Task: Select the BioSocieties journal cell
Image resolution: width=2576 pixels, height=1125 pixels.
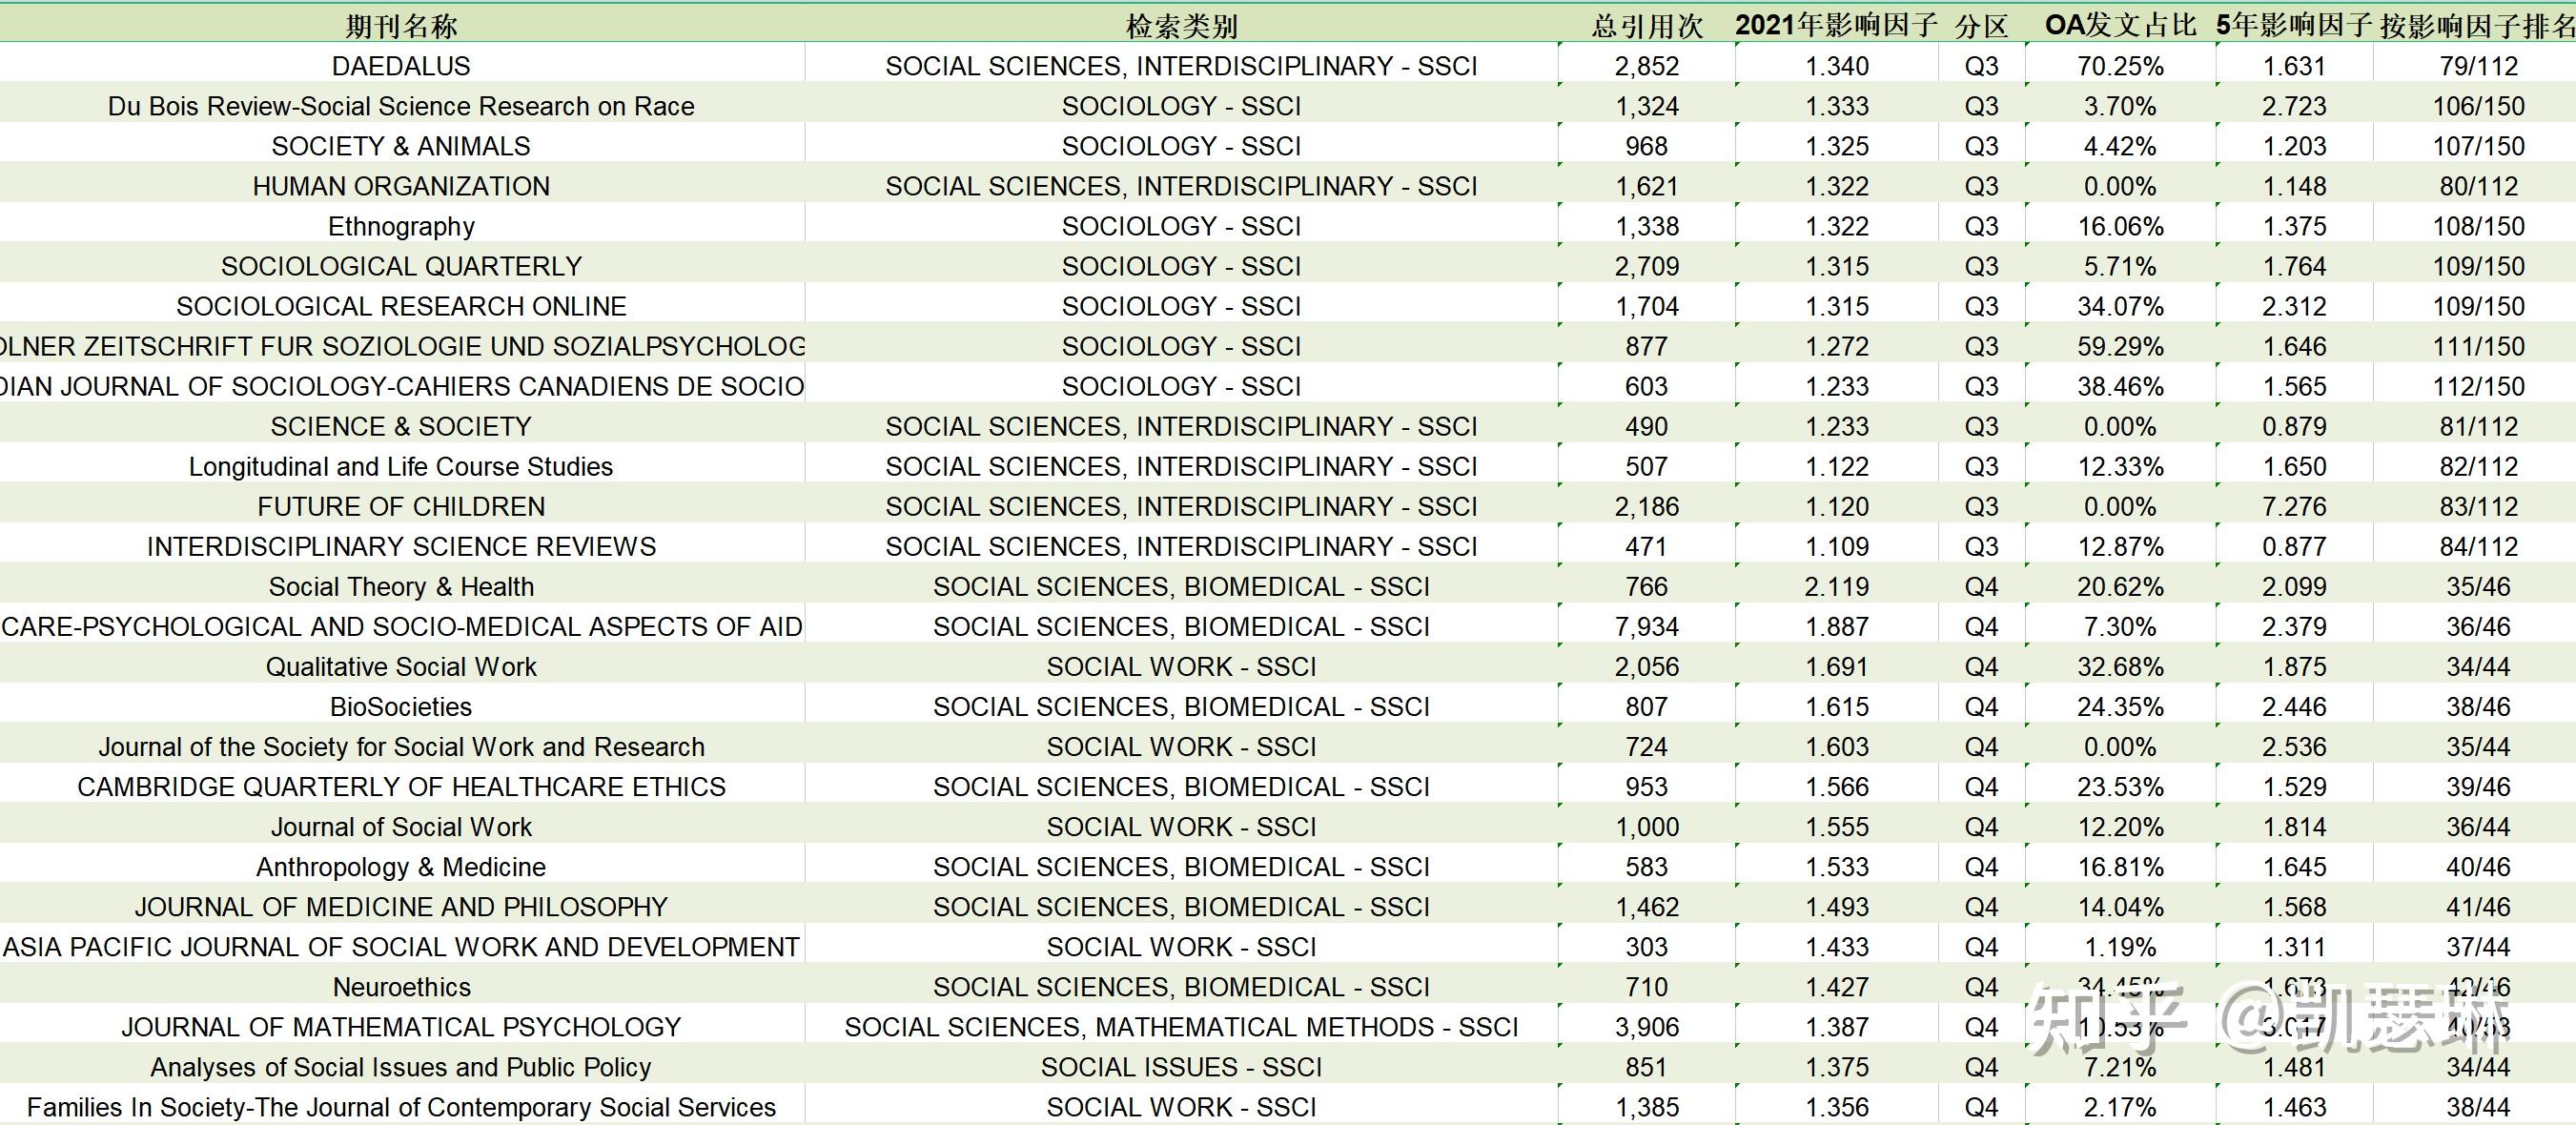Action: click(401, 707)
